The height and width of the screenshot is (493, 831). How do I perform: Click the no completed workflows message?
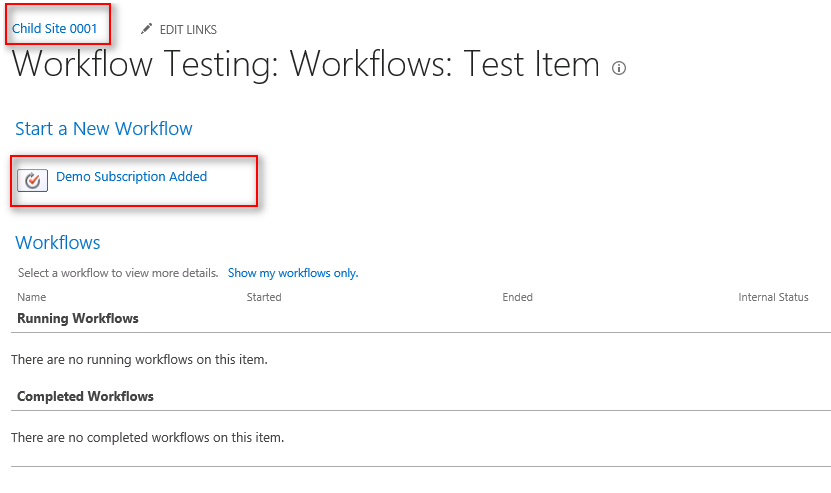[147, 437]
